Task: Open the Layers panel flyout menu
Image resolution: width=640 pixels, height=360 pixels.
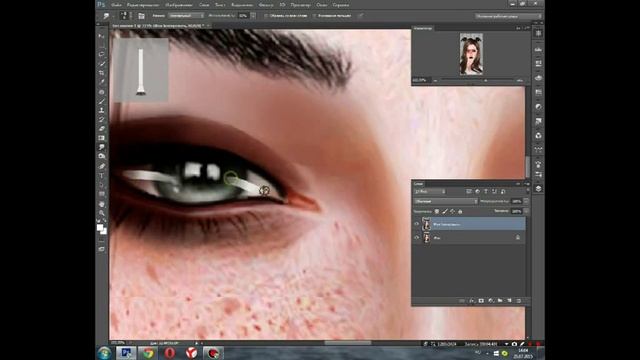Action: coord(527,184)
